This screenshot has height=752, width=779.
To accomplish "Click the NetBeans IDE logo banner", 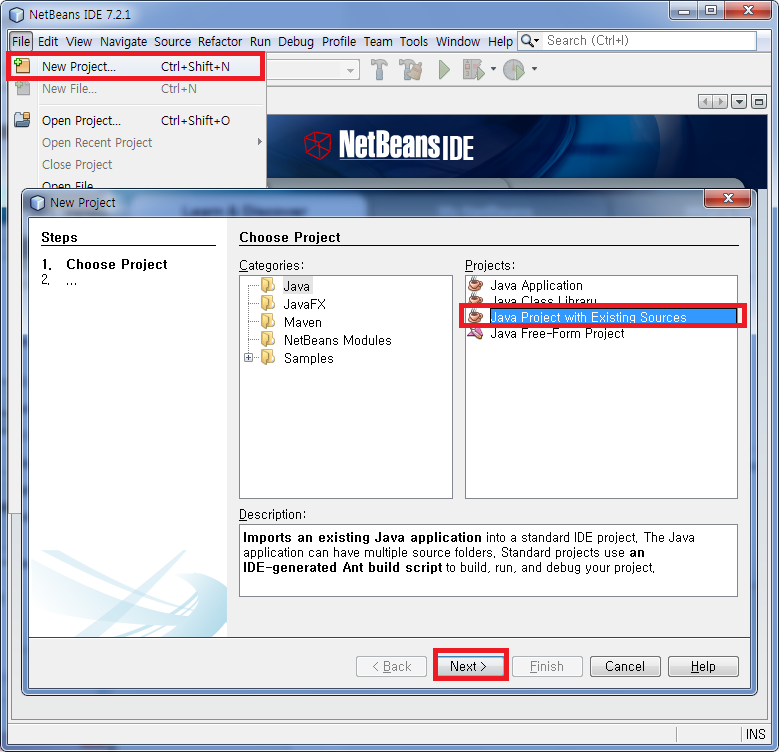I will (x=389, y=146).
